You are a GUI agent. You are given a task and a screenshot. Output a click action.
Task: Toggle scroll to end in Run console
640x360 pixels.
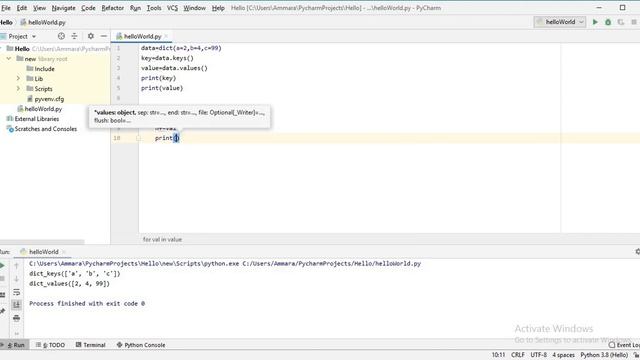click(16, 305)
